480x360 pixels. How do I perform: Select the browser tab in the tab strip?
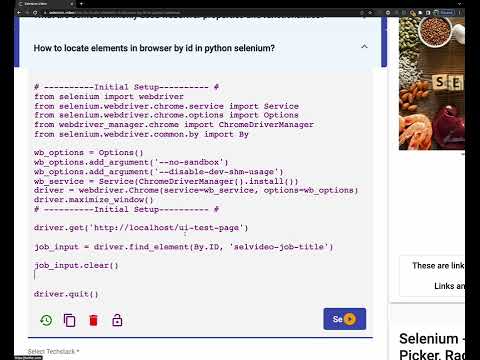pyautogui.click(x=46, y=4)
